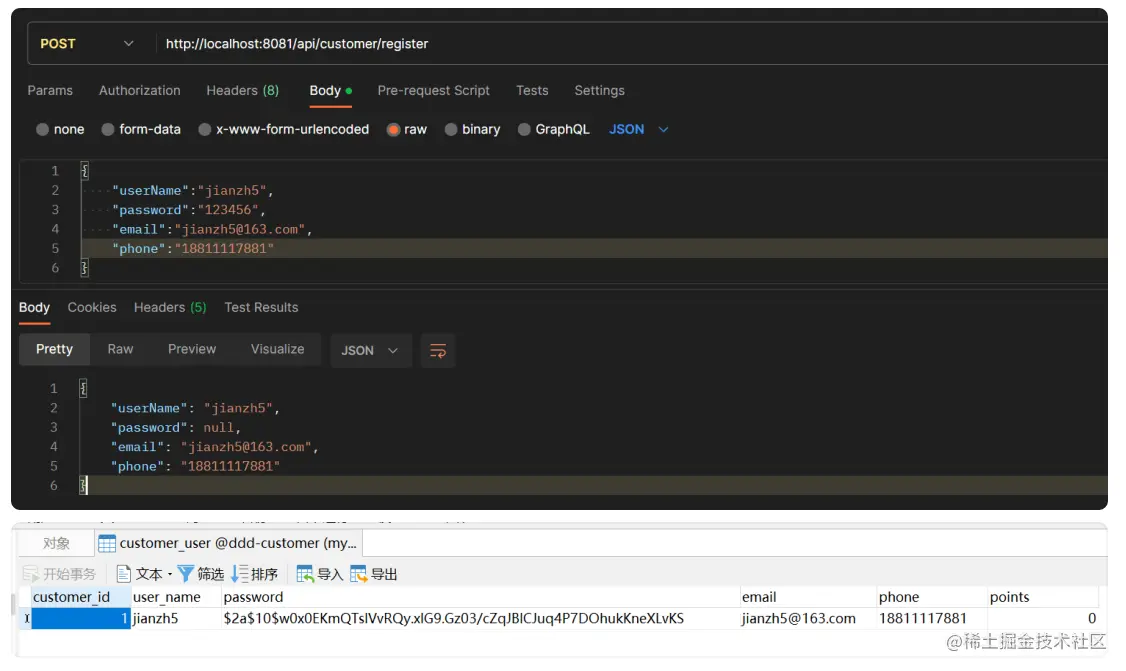
Task: Click the request "password":"123456" line
Action: (189, 210)
